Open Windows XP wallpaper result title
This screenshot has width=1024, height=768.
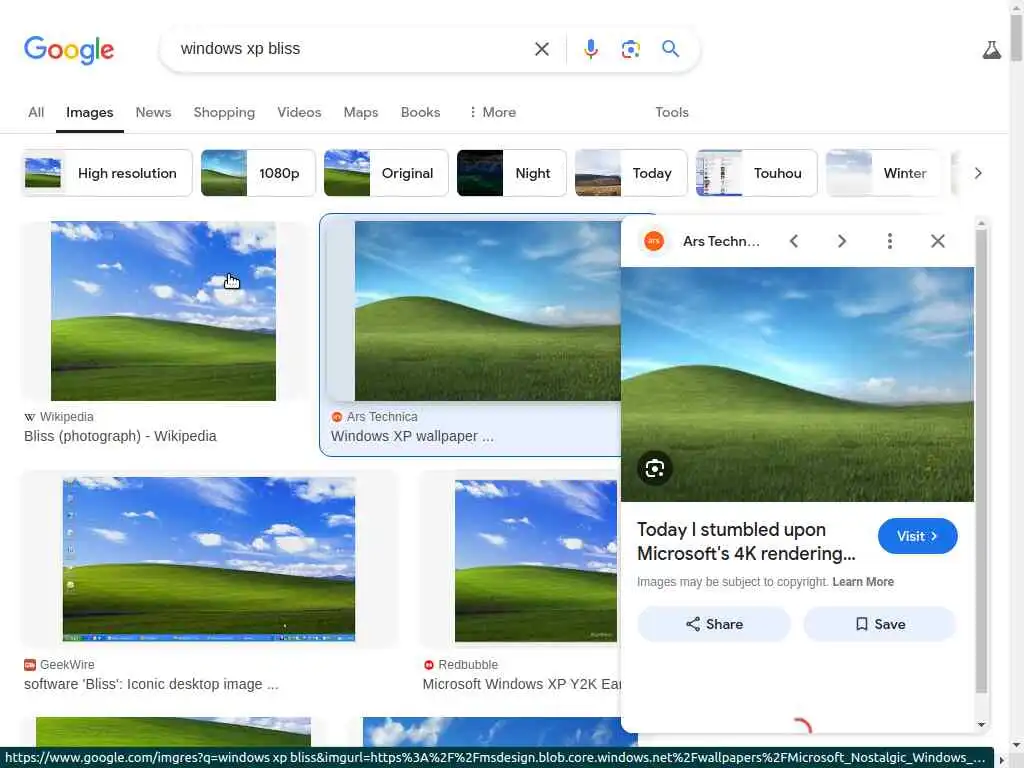point(412,436)
